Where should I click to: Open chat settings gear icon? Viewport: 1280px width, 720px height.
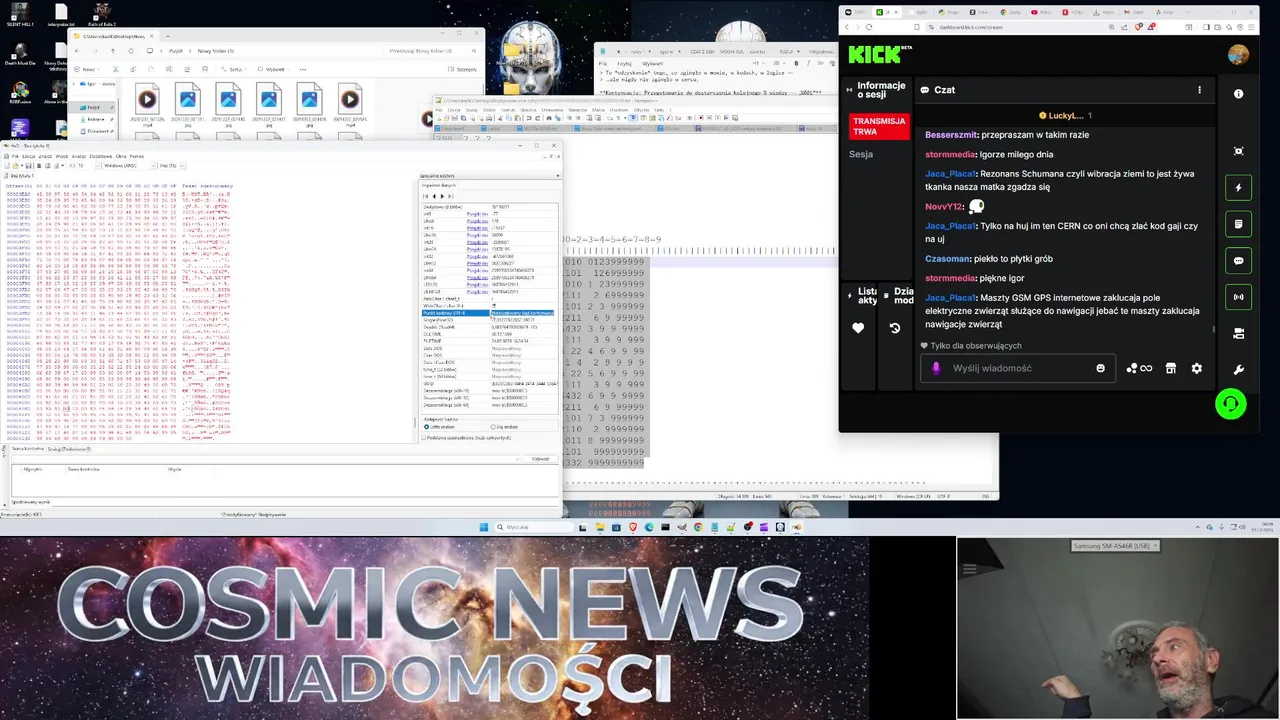[x=1196, y=369]
